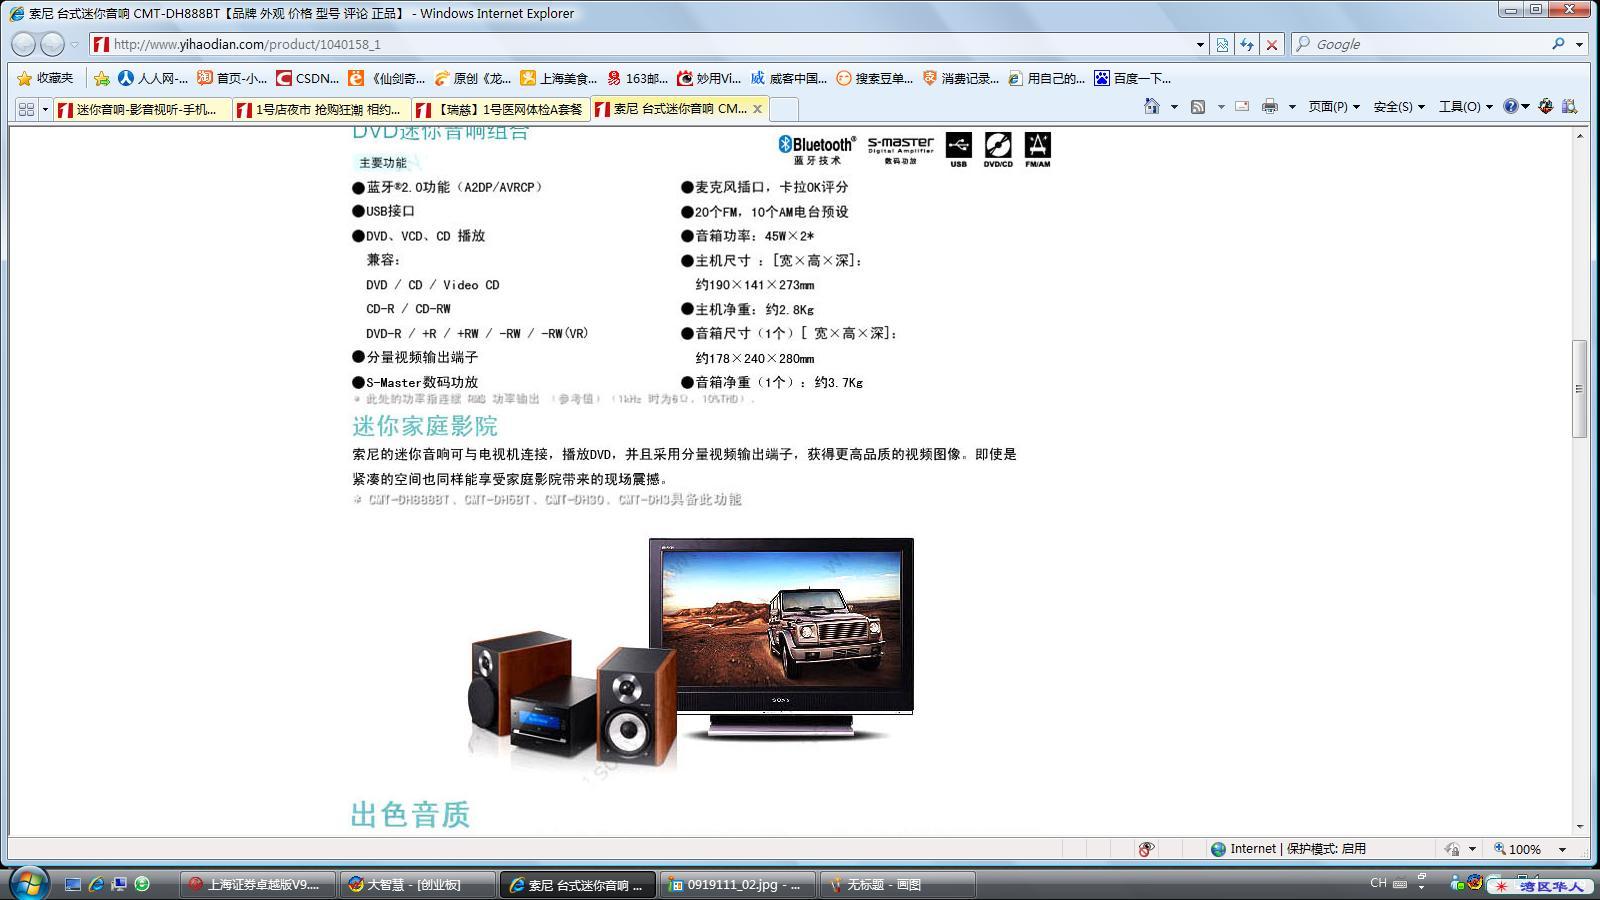Go forward with the Forward arrow button

pos(52,44)
